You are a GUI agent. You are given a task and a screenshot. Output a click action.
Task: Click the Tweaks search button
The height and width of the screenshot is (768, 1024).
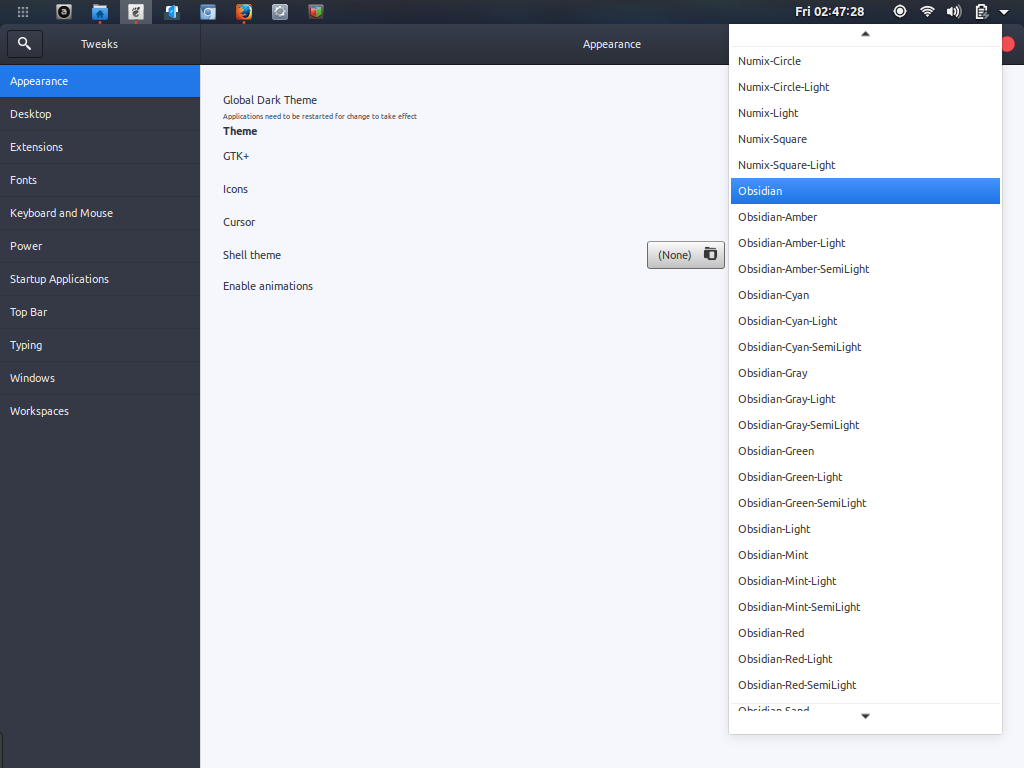(25, 44)
